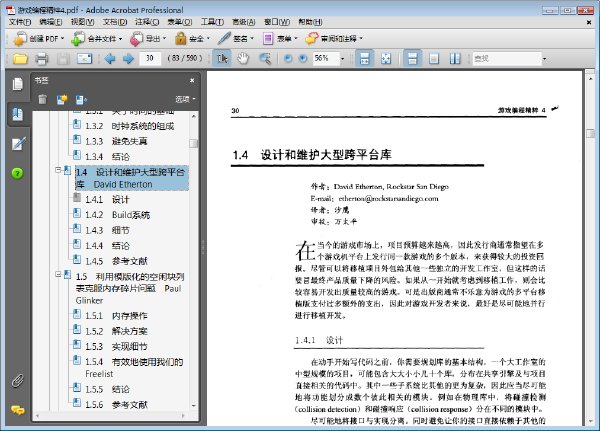Open the 注释 menu
Image resolution: width=600 pixels, height=431 pixels.
click(x=147, y=22)
